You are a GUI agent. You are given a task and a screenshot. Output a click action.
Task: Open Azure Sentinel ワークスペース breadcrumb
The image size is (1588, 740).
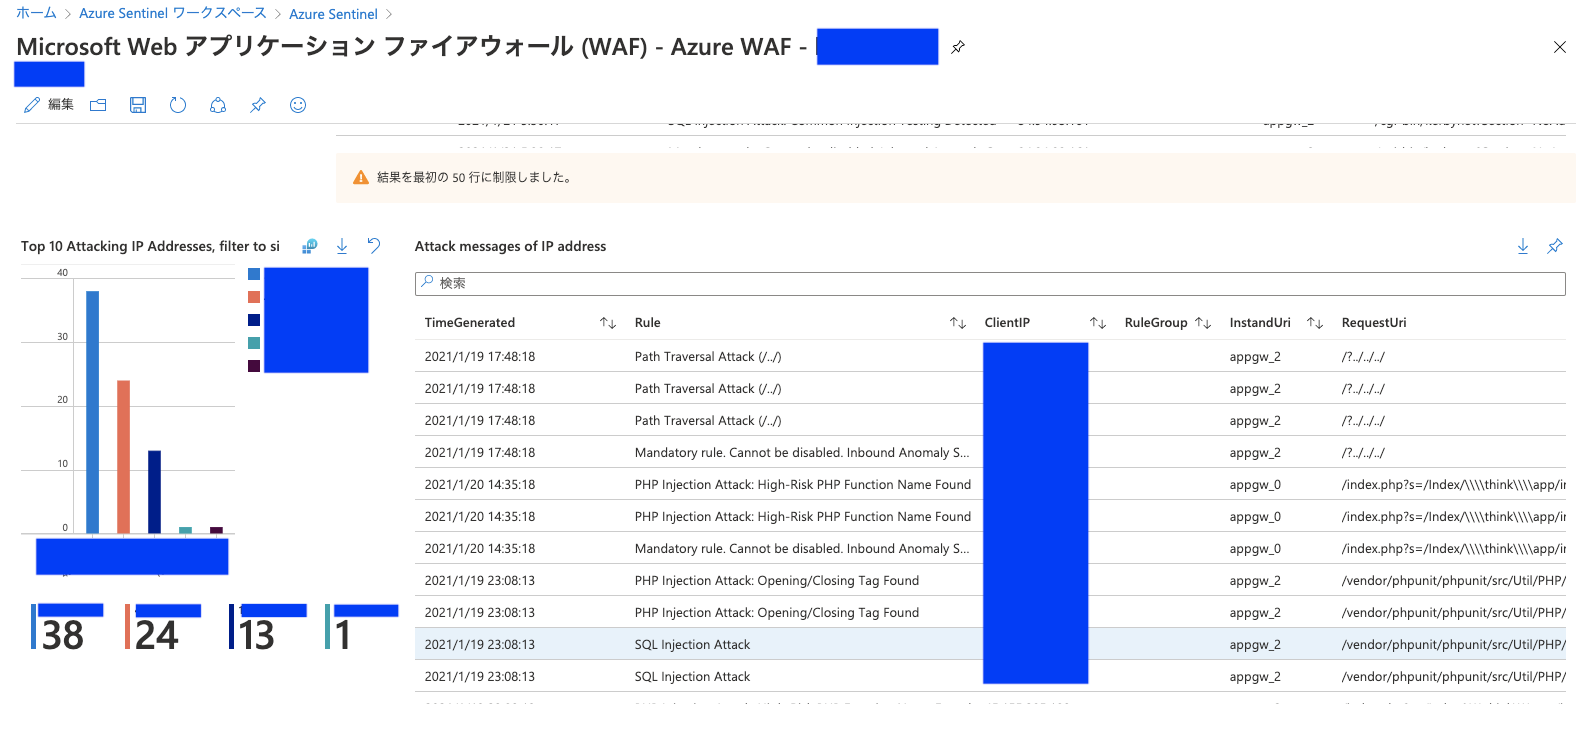173,13
